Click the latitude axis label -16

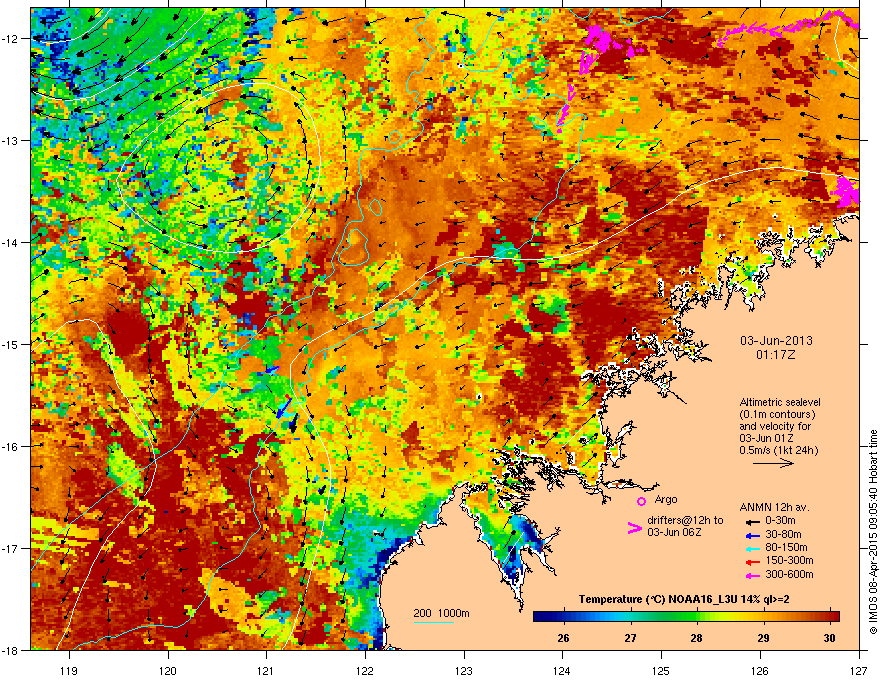pyautogui.click(x=11, y=447)
